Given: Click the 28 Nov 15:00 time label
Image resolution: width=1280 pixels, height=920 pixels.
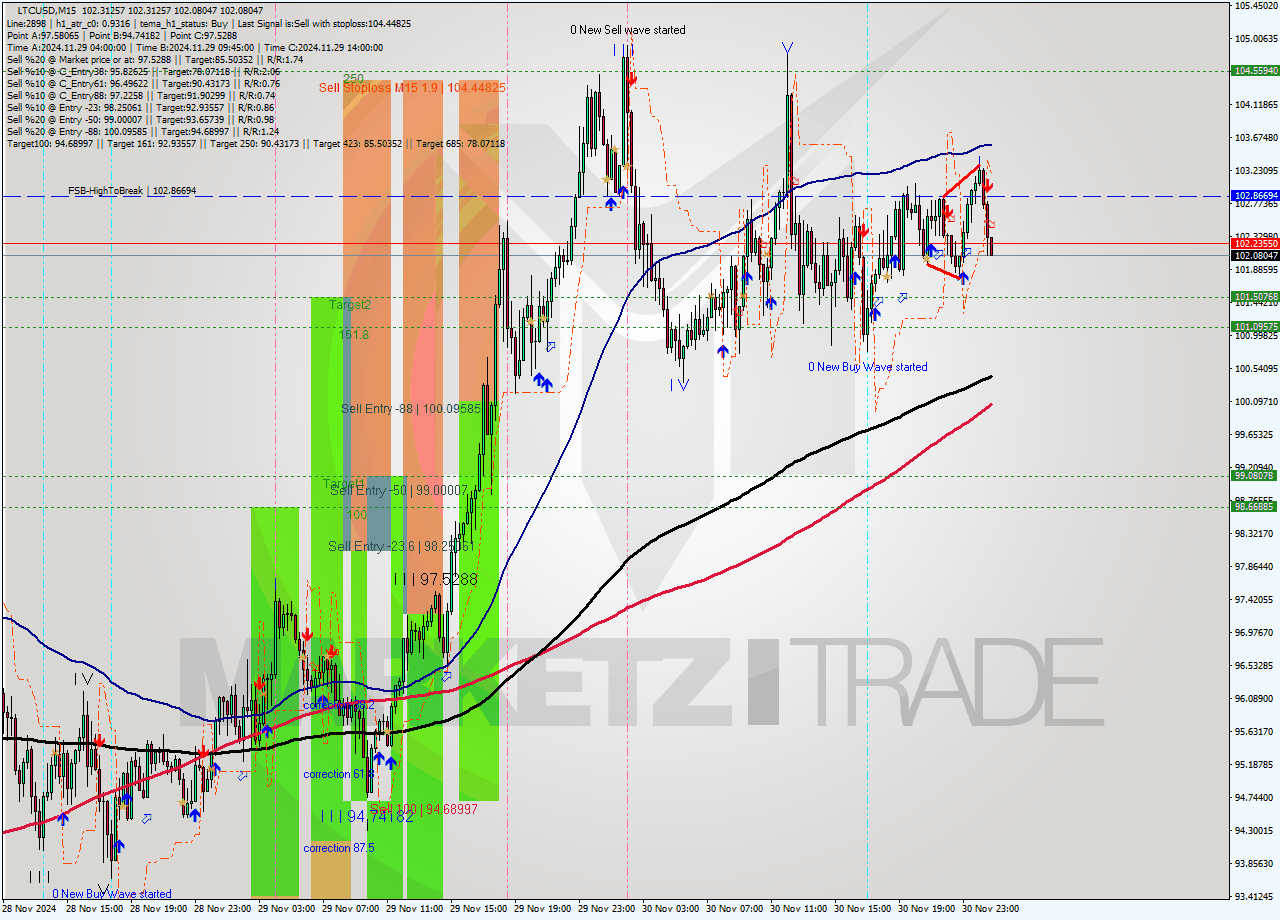Looking at the screenshot, I should (x=95, y=909).
